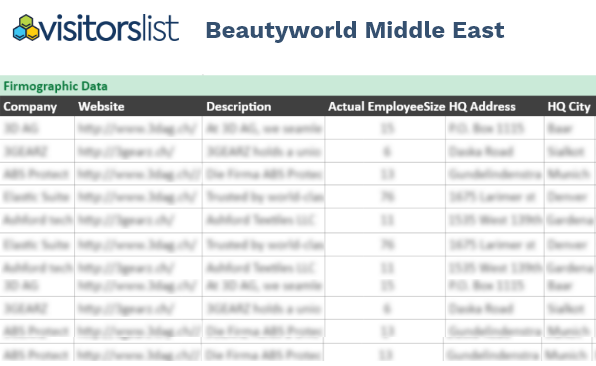Select the Description column header
Screen dimensions: 596x366
[x=239, y=107]
